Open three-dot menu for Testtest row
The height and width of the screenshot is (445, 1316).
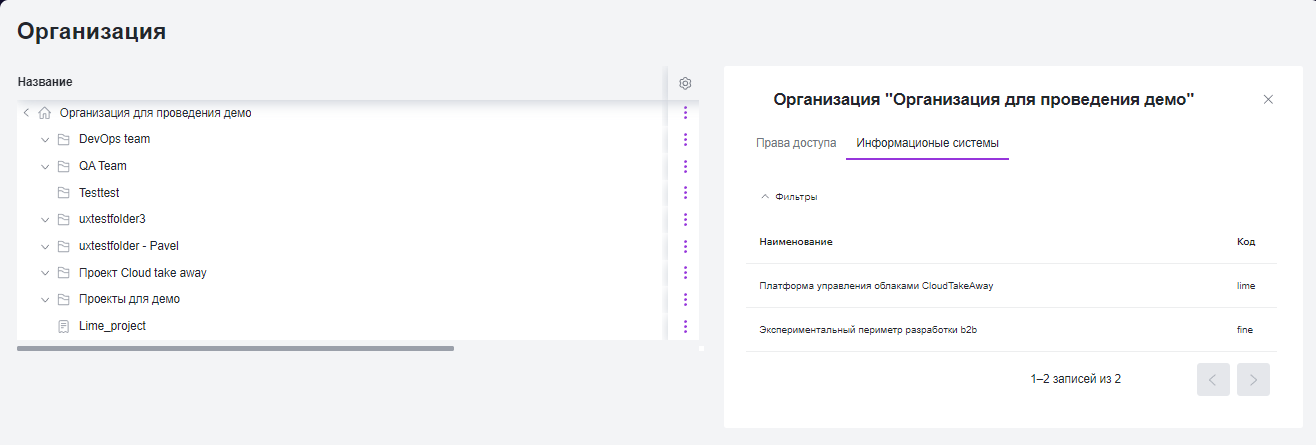pyautogui.click(x=685, y=193)
